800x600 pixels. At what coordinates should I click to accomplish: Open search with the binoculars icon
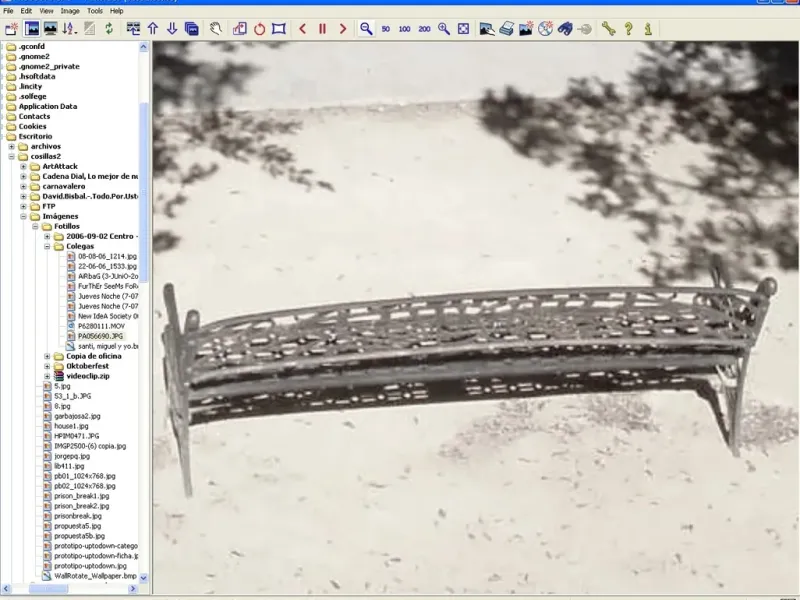(565, 29)
